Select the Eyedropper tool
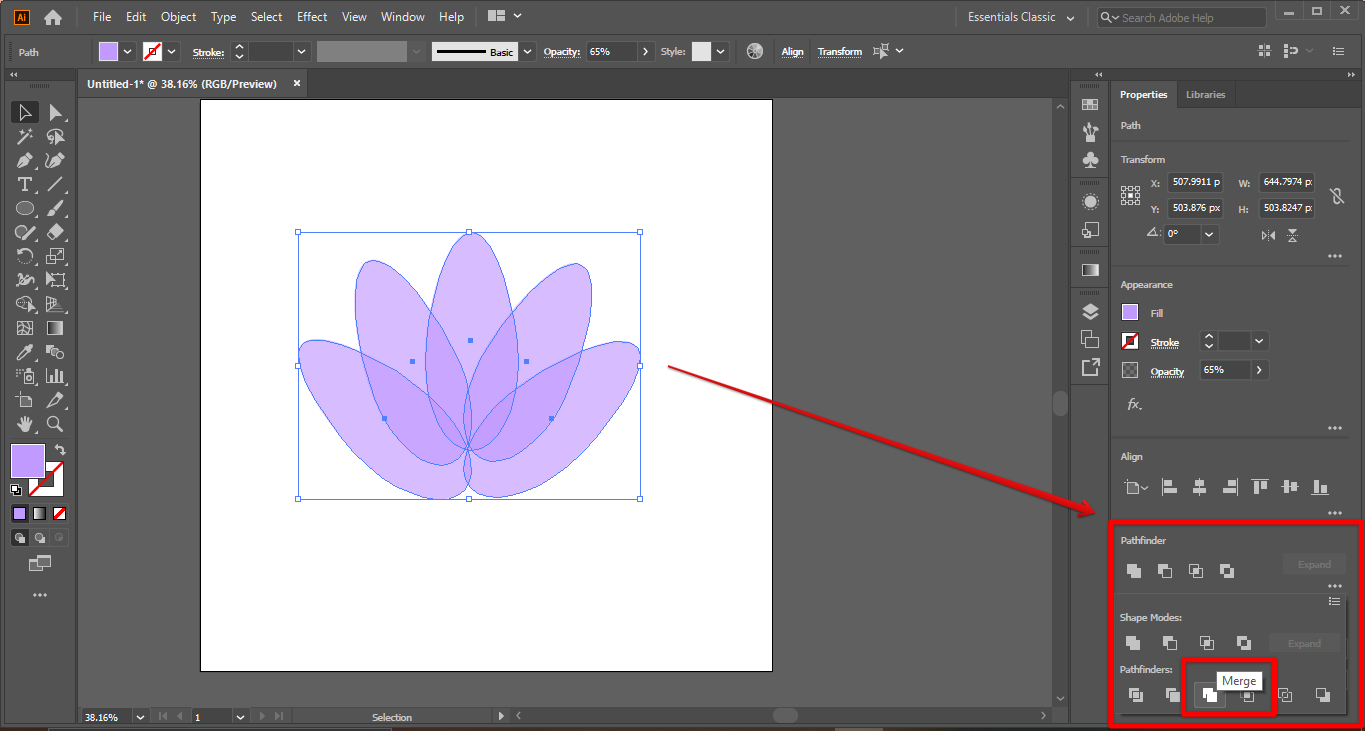 (25, 352)
